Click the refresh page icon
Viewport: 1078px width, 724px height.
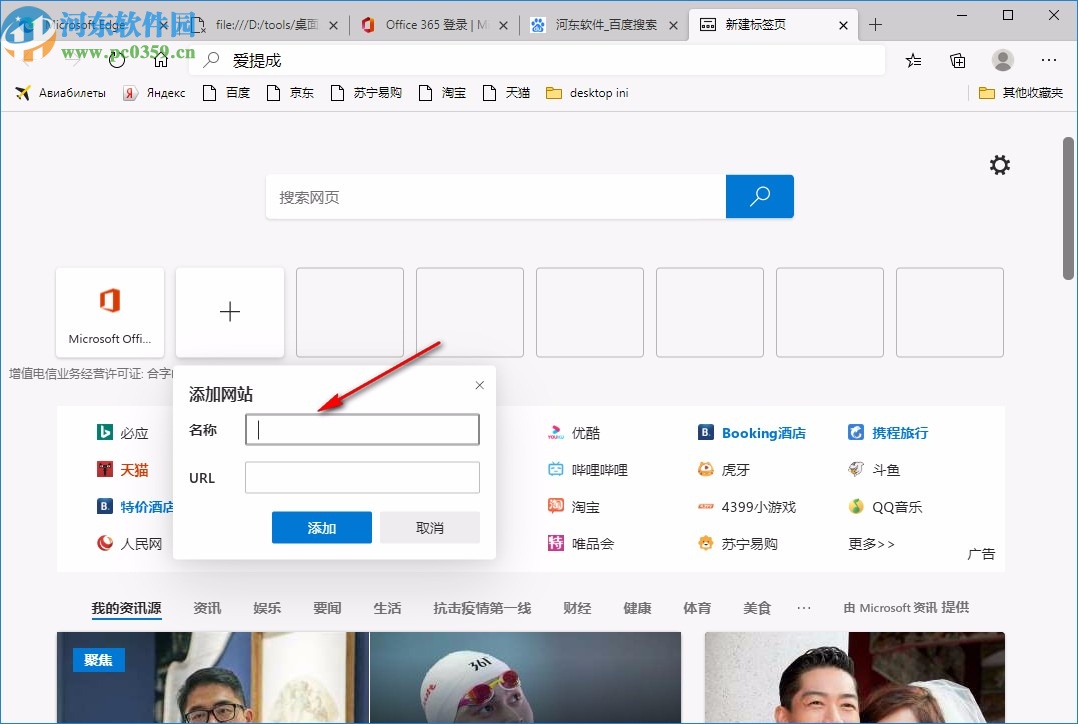click(117, 59)
